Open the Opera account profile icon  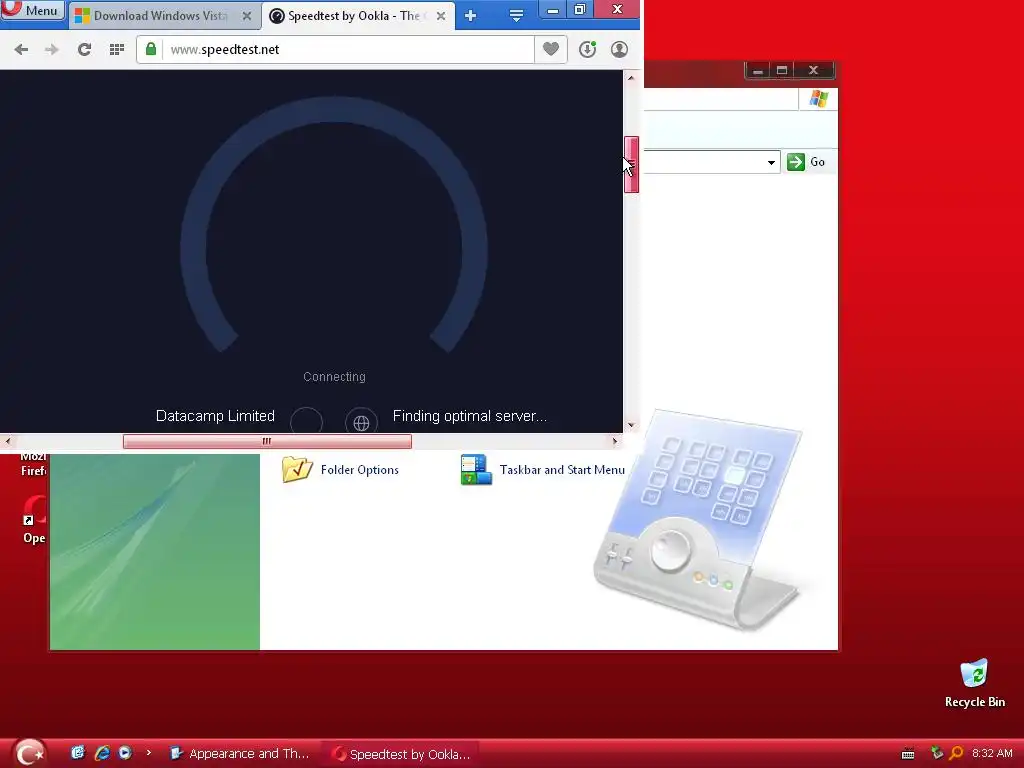tap(619, 50)
